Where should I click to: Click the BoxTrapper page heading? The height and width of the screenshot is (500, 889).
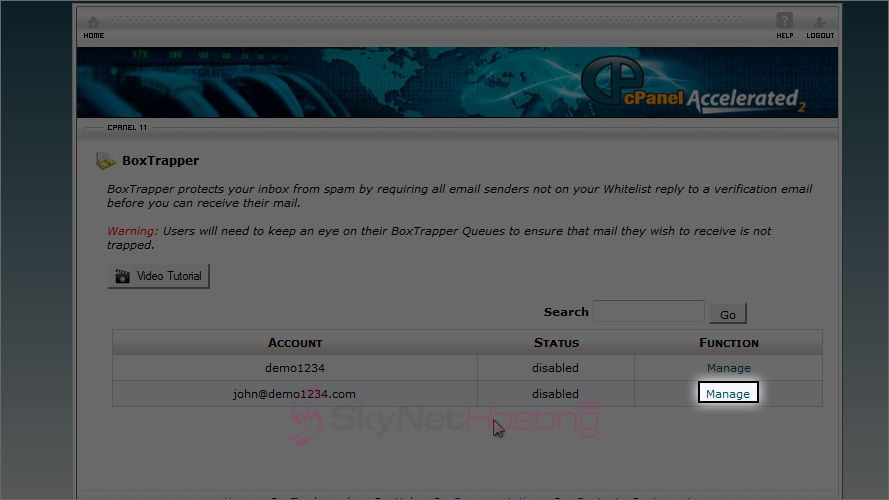point(160,160)
